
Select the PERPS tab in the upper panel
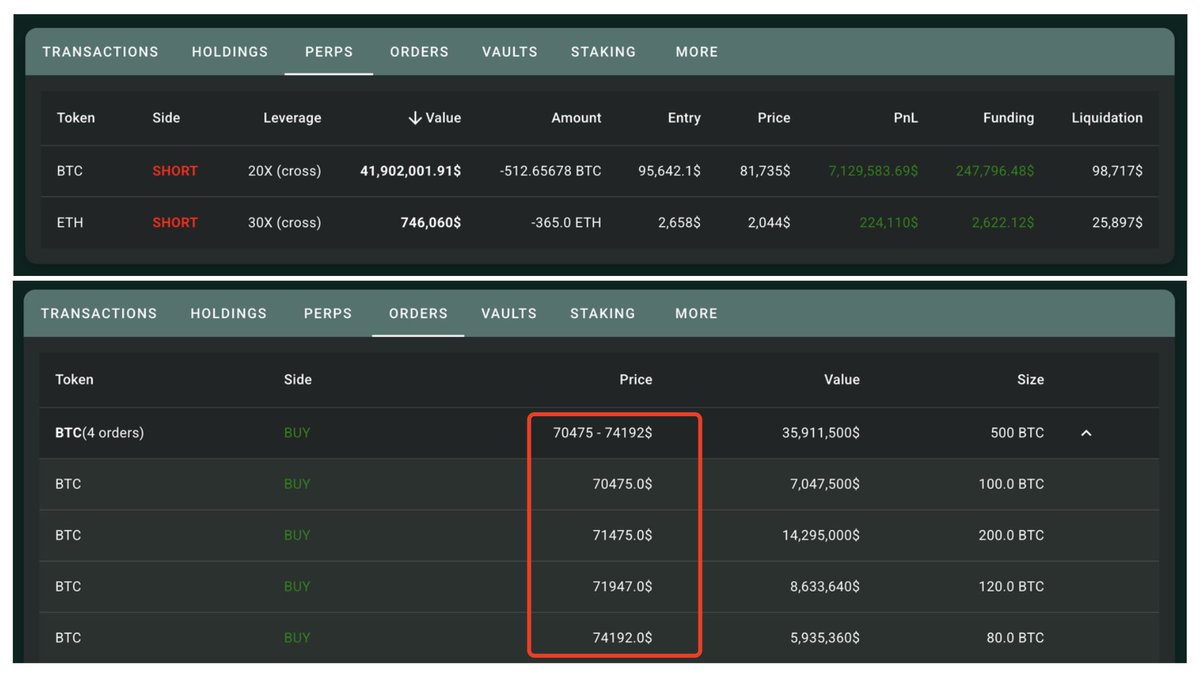329,52
